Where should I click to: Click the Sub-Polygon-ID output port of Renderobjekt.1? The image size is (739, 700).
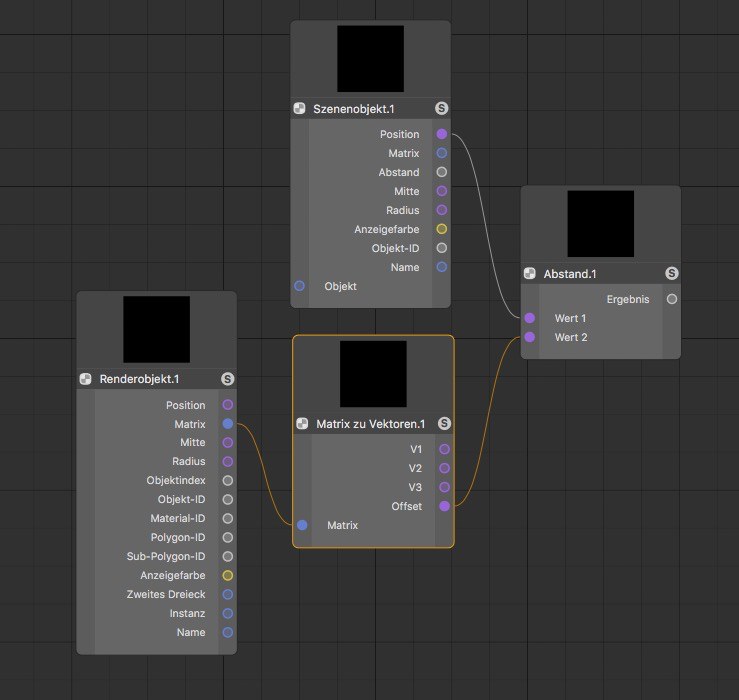pos(228,556)
